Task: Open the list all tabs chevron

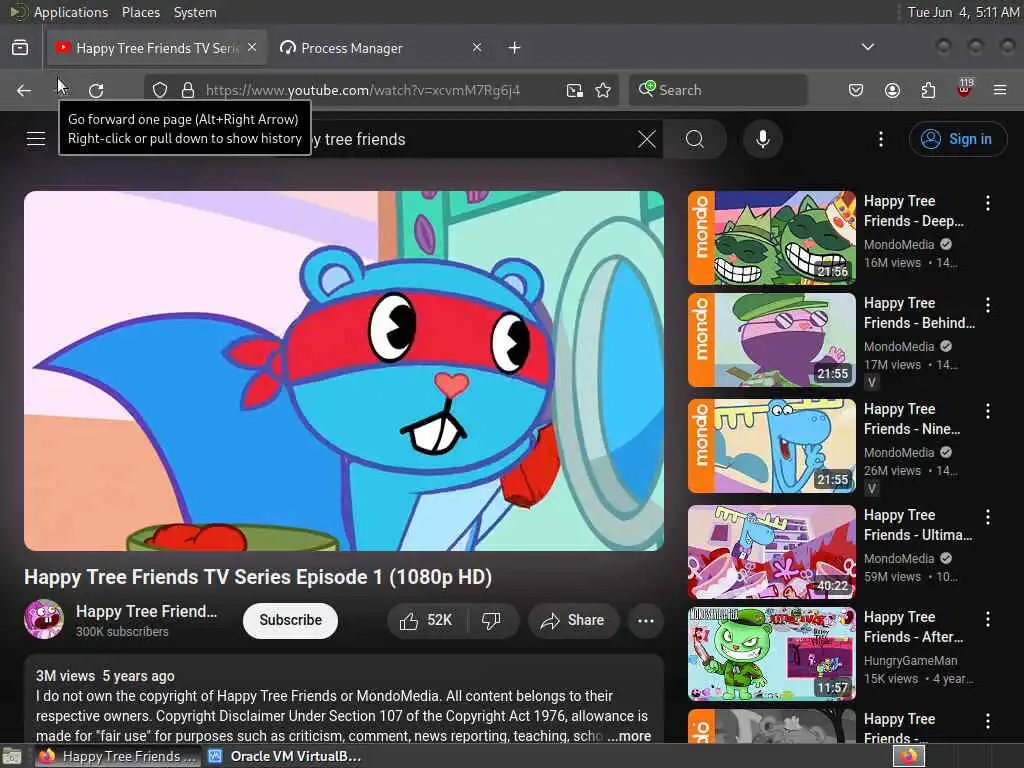Action: 867,47
